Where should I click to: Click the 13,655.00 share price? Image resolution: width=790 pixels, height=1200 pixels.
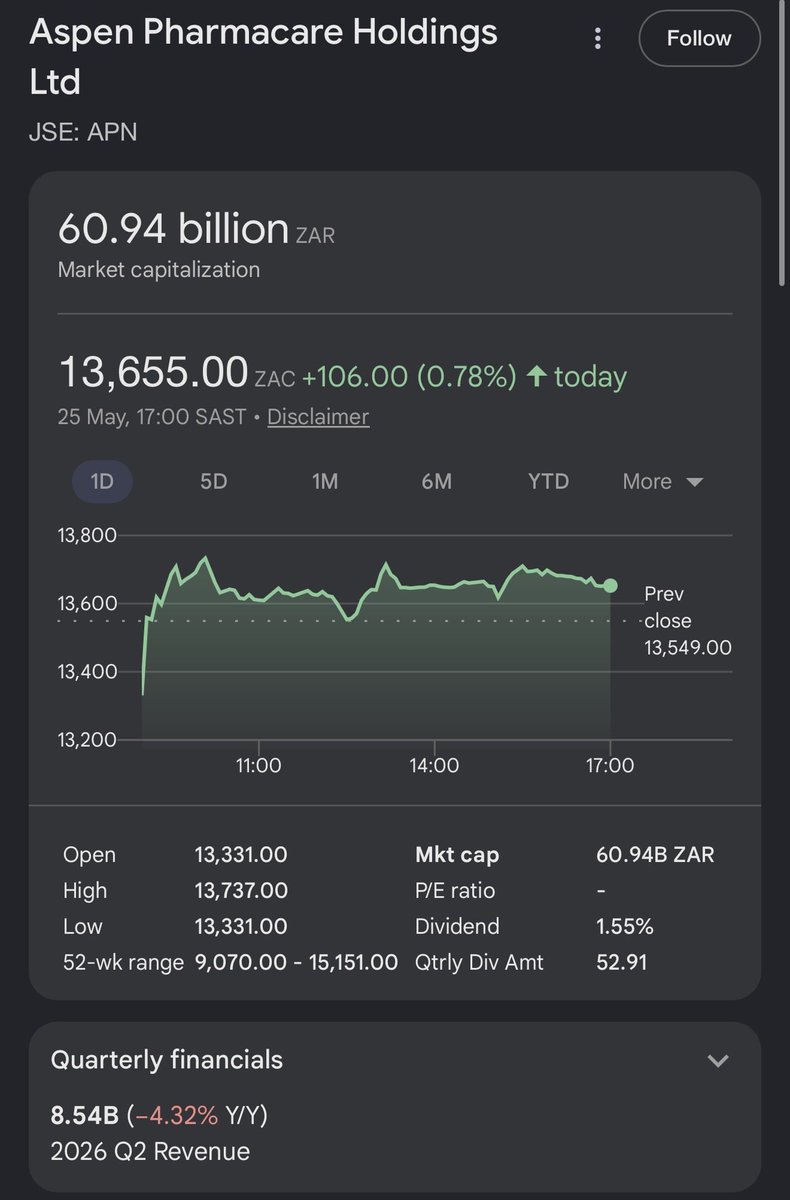tap(153, 373)
